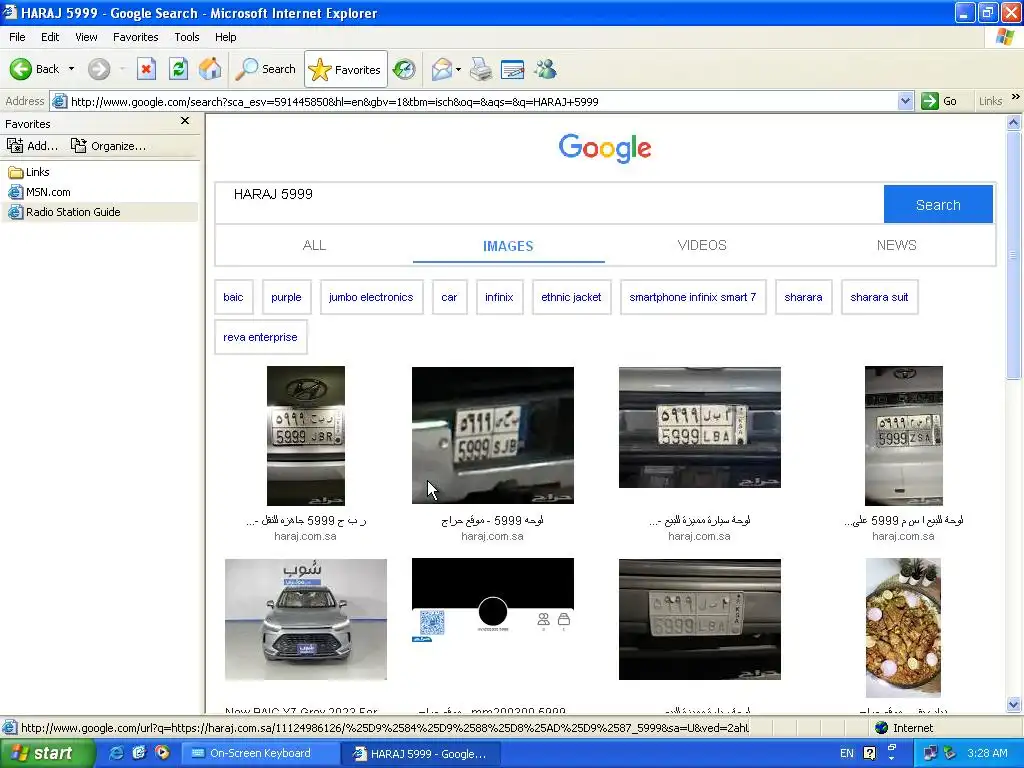Image resolution: width=1024 pixels, height=768 pixels.
Task: Open the Help menu
Action: [x=225, y=37]
